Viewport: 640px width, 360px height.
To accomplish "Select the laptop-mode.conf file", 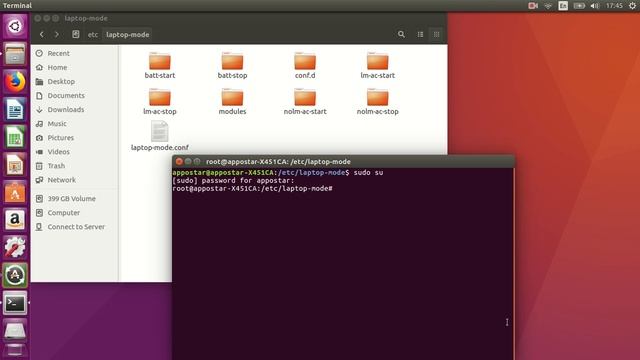I will (160, 136).
